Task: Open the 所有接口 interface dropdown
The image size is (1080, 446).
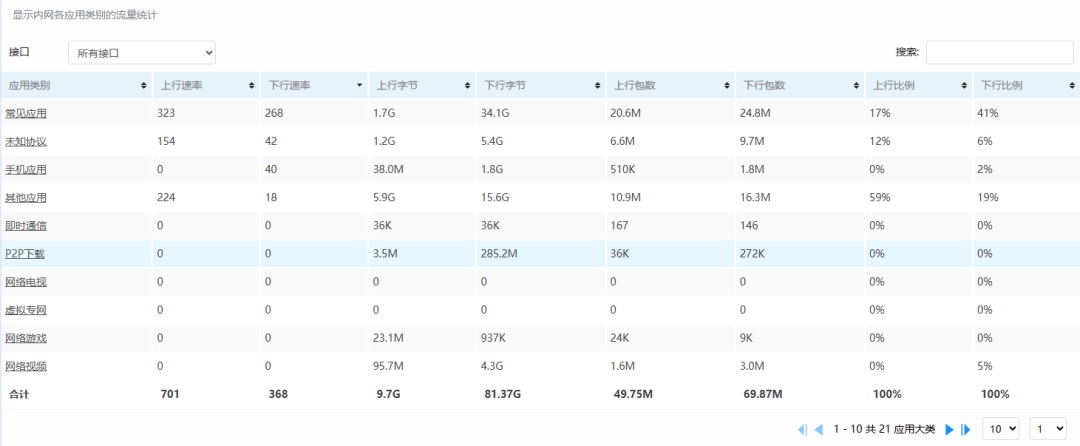Action: tap(142, 52)
